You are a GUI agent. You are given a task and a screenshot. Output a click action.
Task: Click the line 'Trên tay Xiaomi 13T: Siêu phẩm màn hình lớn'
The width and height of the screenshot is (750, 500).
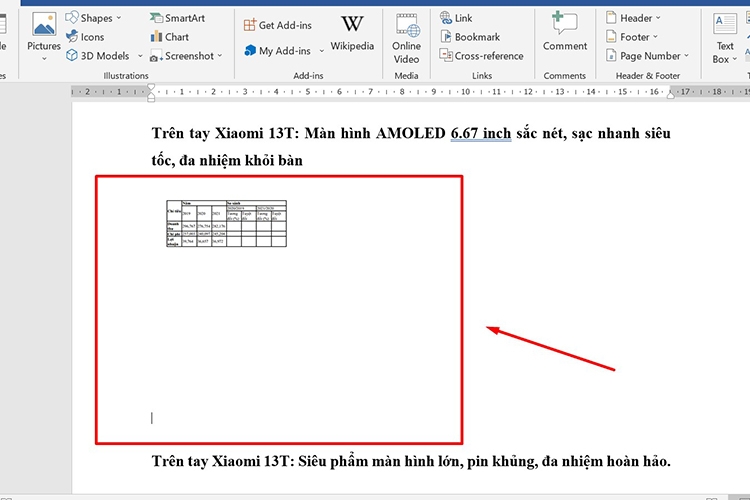[x=308, y=461]
